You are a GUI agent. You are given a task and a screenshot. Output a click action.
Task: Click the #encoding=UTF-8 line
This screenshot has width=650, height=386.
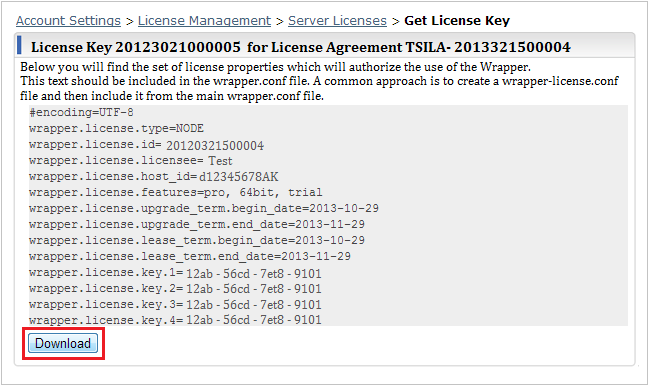[81, 112]
